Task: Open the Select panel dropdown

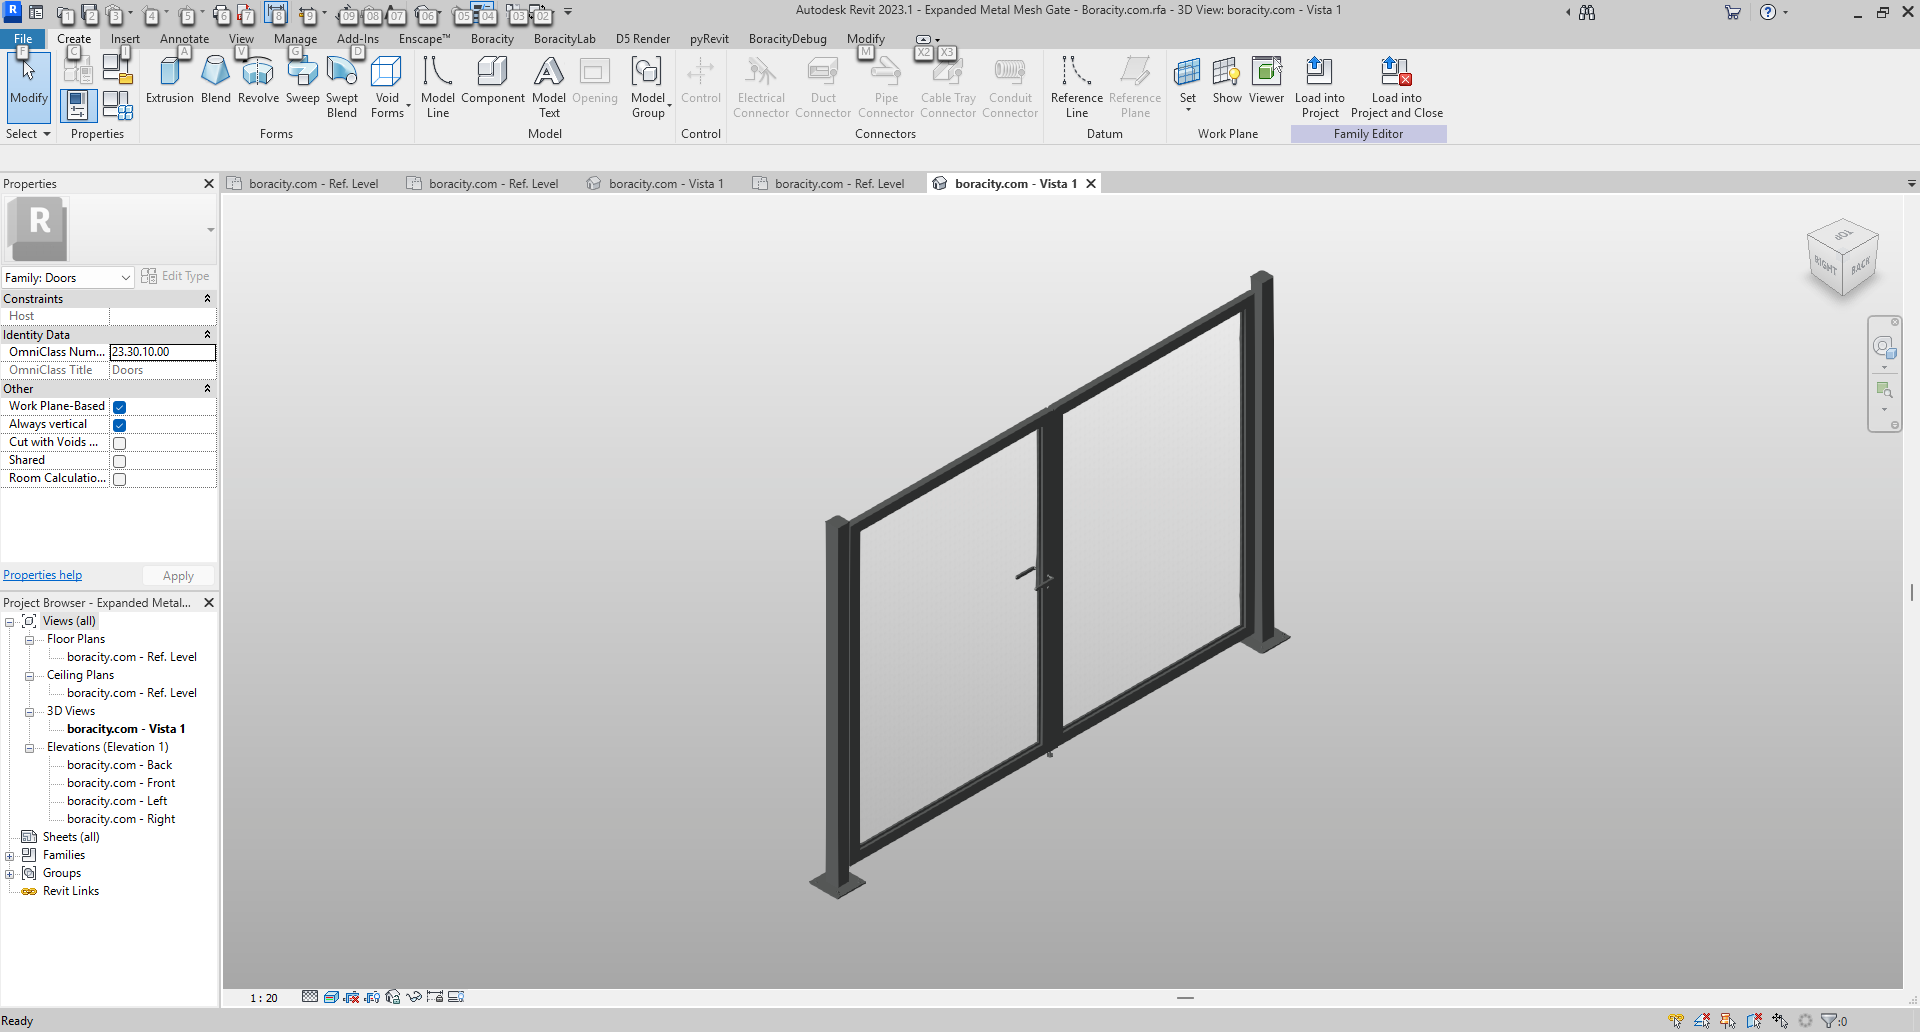Action: (x=28, y=134)
